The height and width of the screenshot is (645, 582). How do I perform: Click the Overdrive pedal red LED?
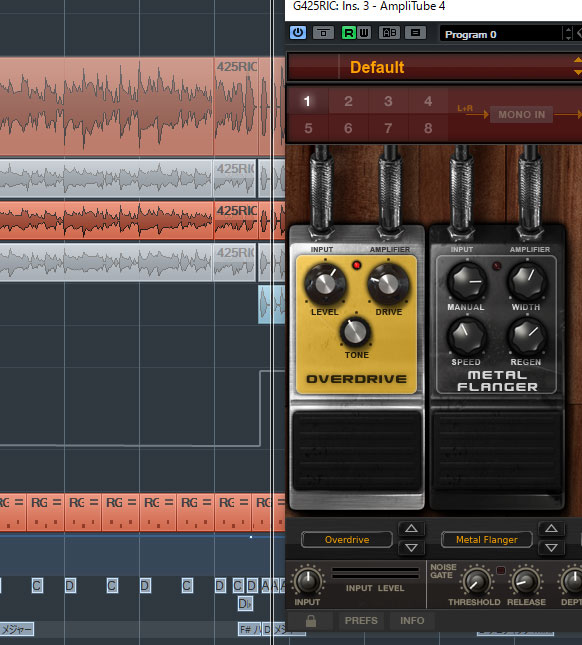coord(357,265)
